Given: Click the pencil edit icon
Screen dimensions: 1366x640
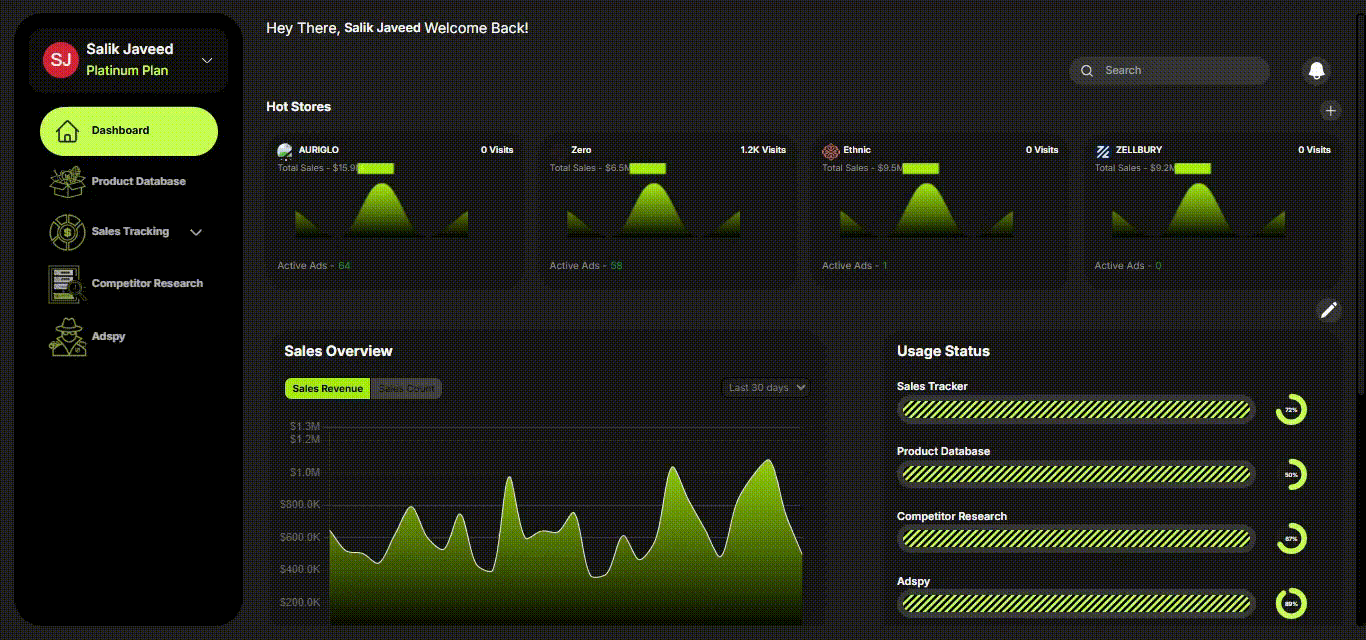Looking at the screenshot, I should click(1328, 310).
